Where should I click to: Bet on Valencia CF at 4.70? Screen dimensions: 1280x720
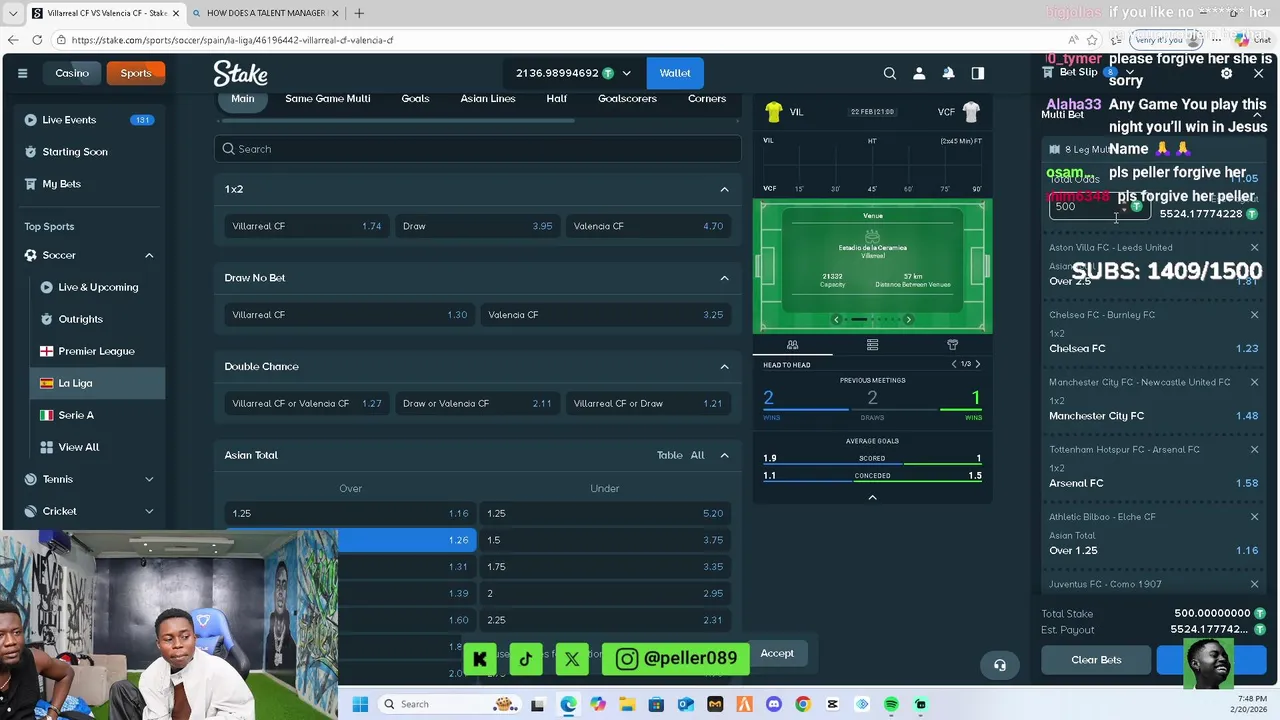[x=648, y=226]
